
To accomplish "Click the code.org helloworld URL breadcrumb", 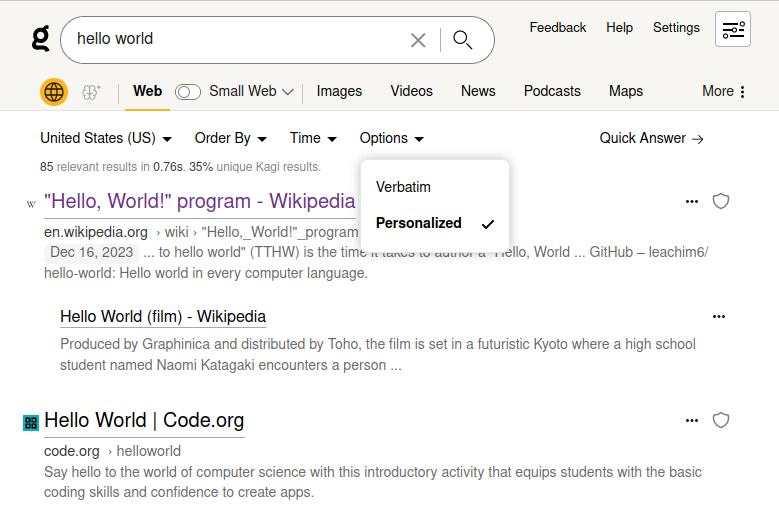I will tap(112, 451).
